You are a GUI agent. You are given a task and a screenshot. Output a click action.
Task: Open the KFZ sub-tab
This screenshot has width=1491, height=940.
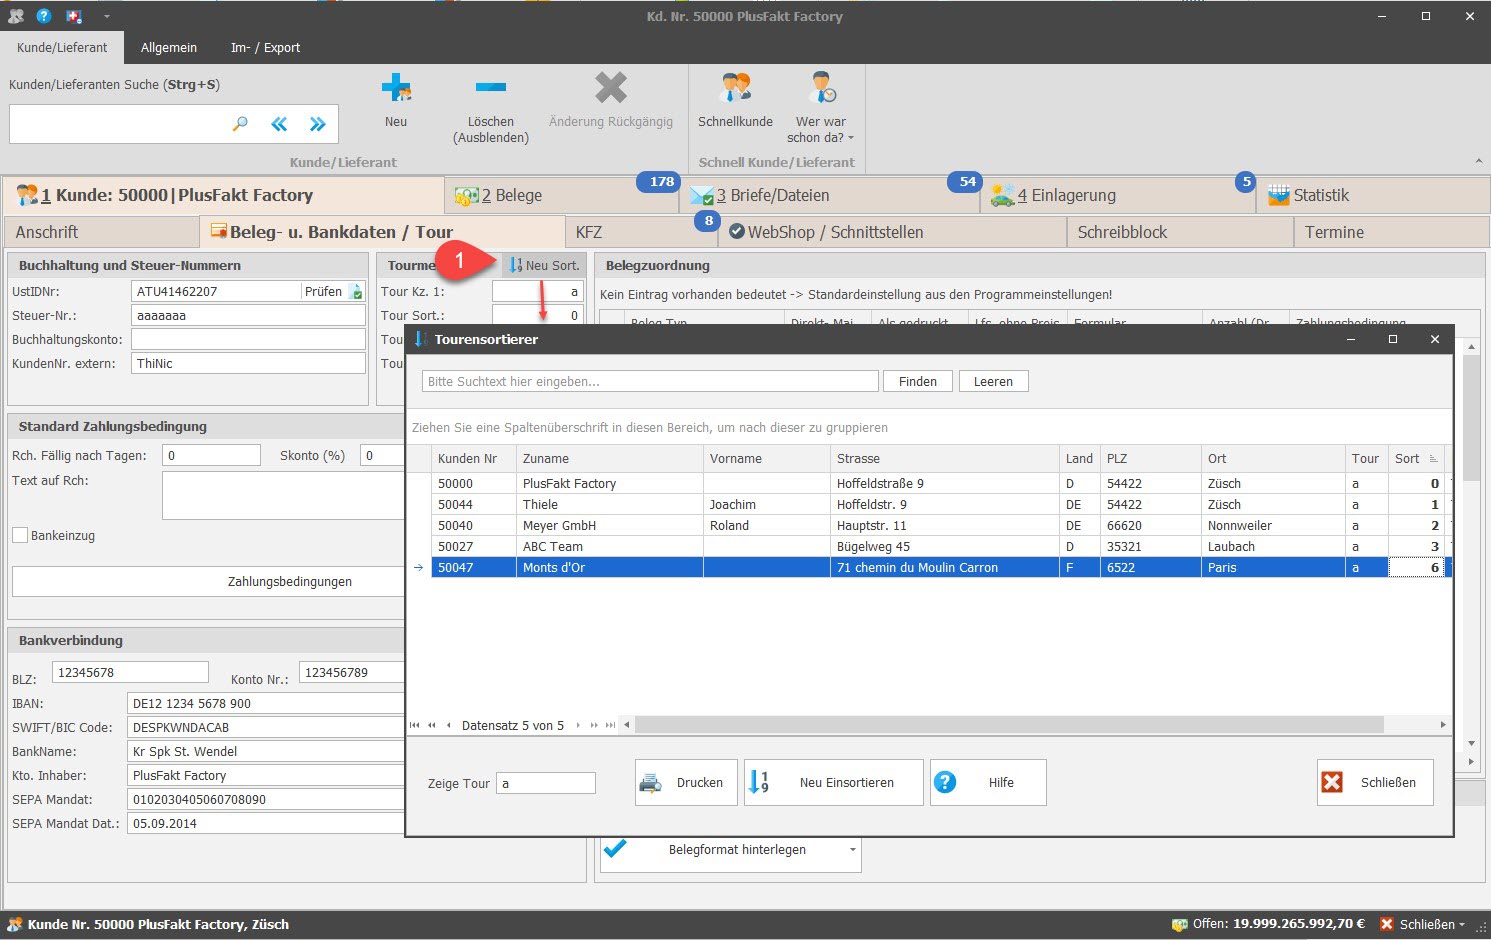tap(641, 232)
